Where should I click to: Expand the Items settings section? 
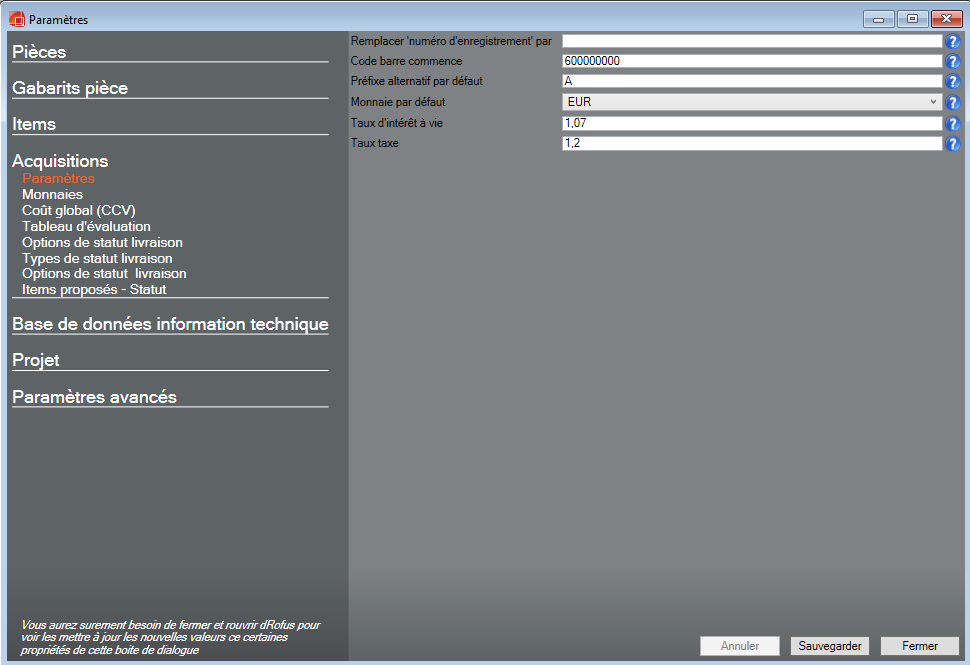click(34, 124)
